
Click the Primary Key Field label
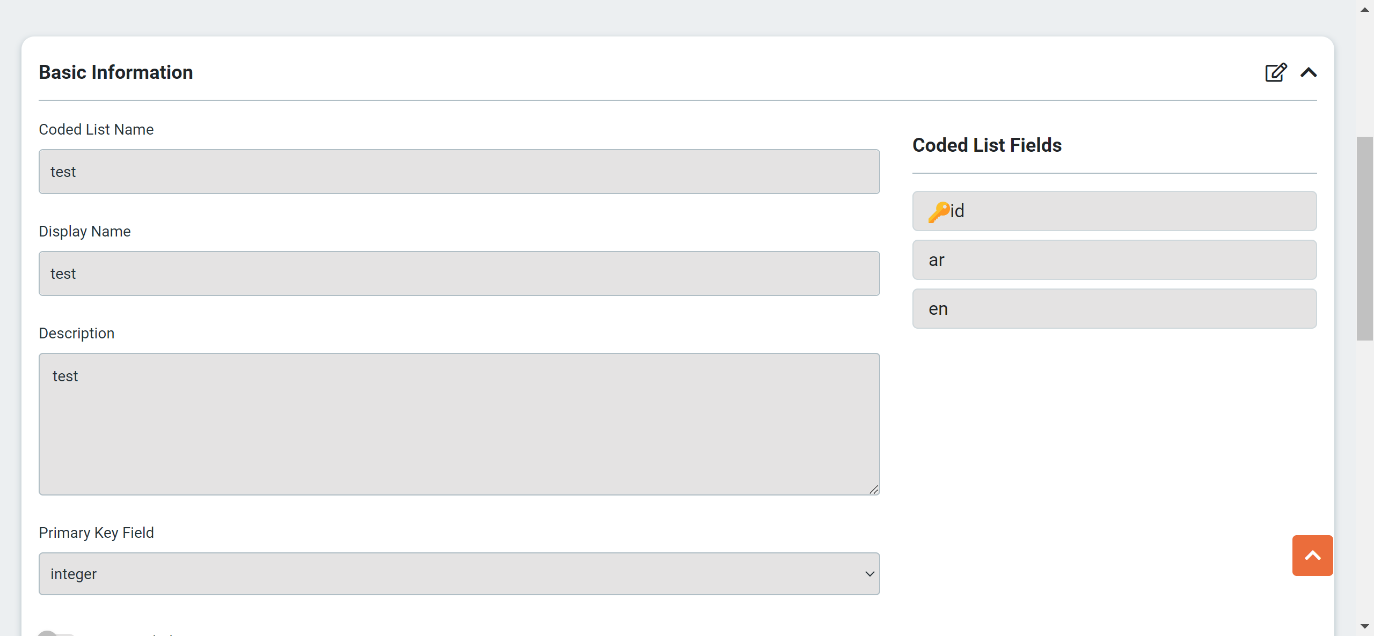click(x=96, y=533)
